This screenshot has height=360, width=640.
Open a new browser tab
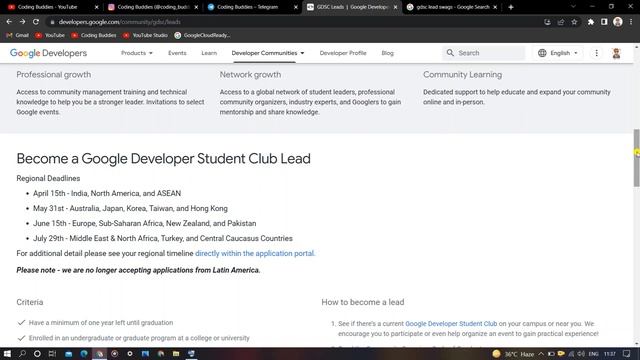[x=511, y=7]
